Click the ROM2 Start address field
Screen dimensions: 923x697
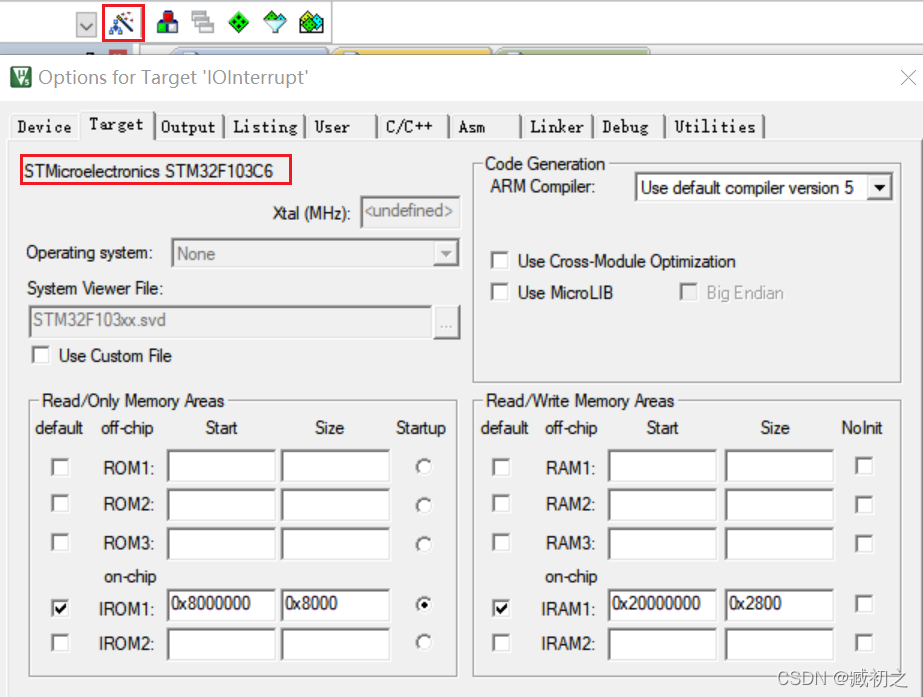(x=221, y=505)
